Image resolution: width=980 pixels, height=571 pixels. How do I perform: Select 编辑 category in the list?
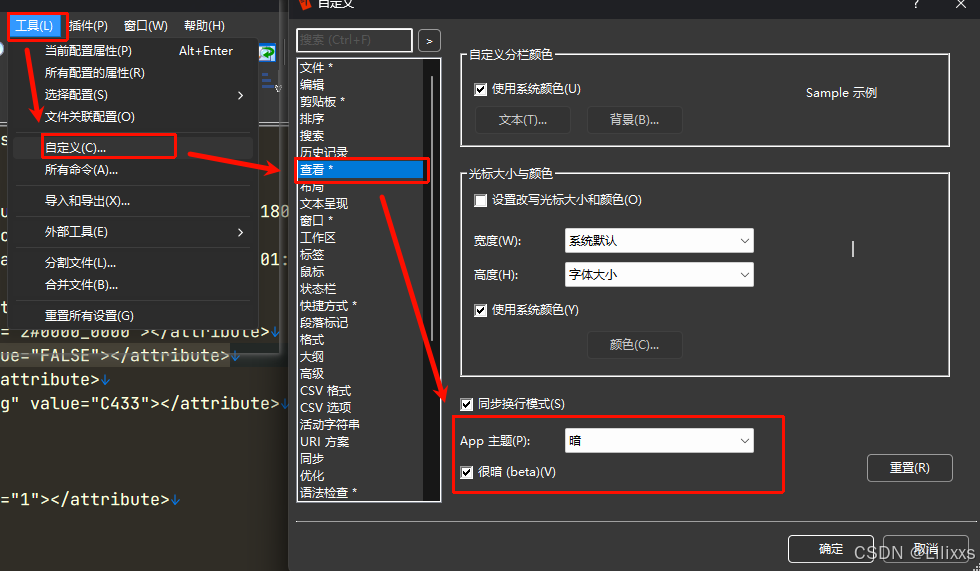point(361,84)
